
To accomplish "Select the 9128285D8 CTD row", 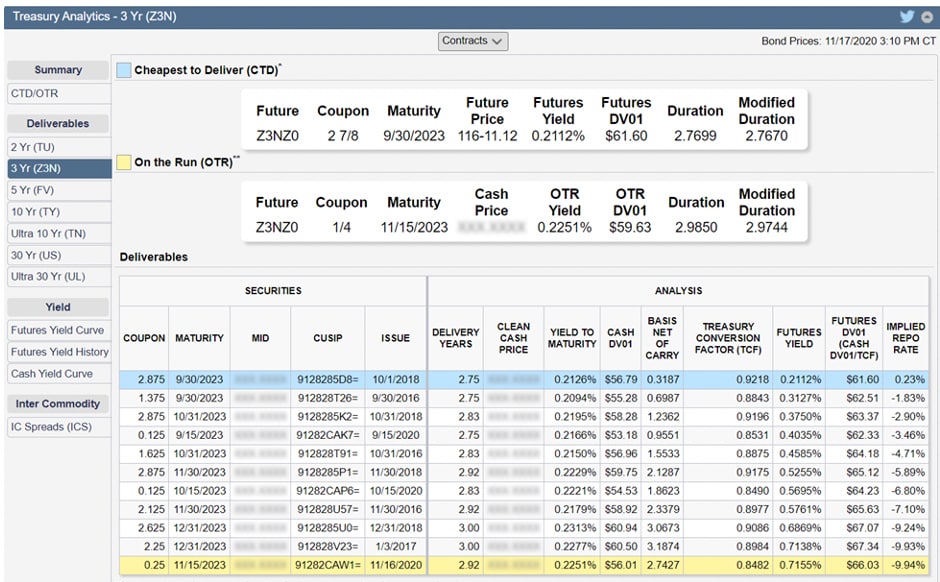I will click(x=327, y=380).
